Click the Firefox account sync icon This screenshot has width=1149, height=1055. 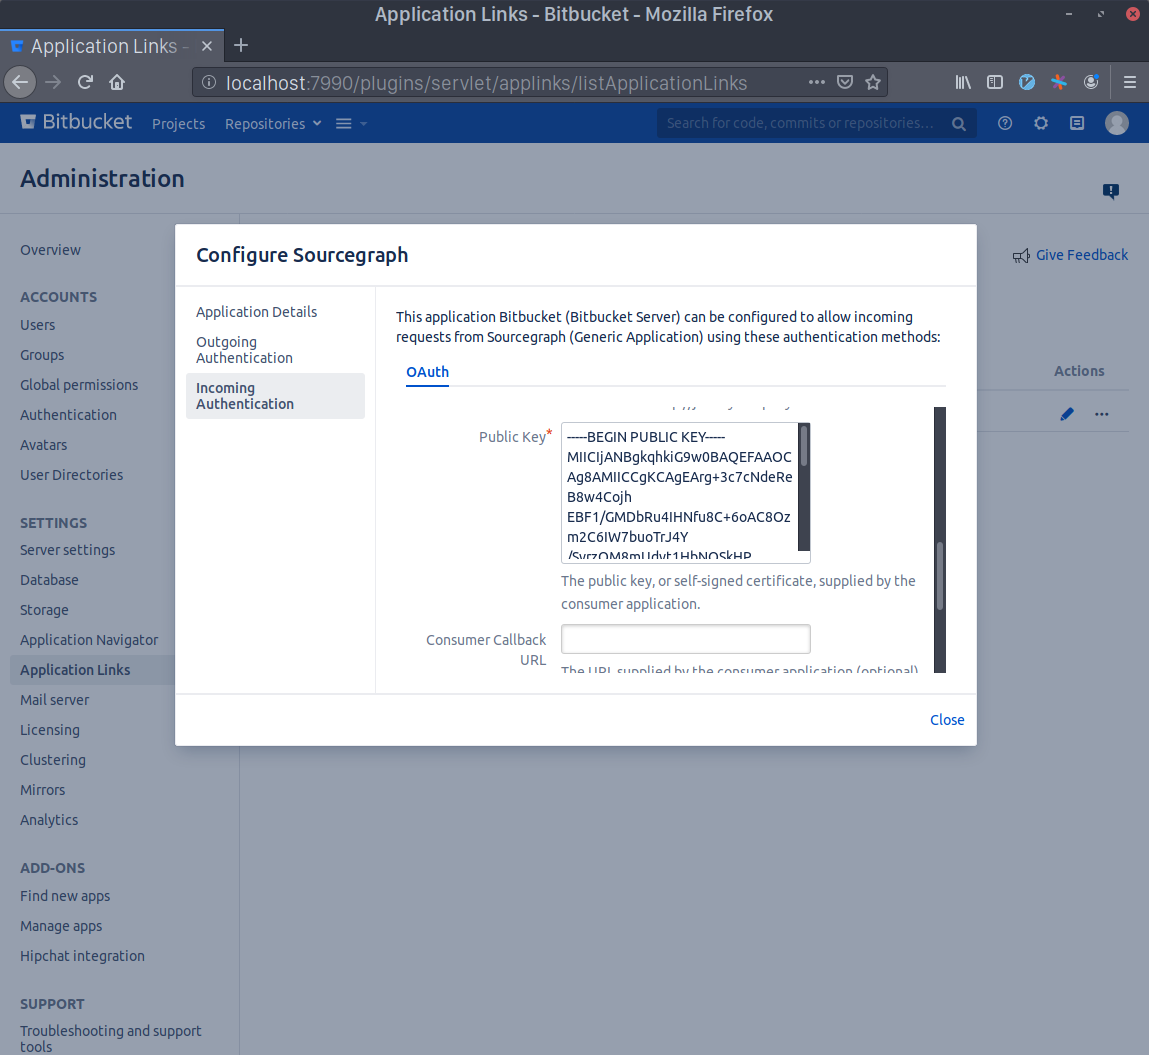[1091, 82]
